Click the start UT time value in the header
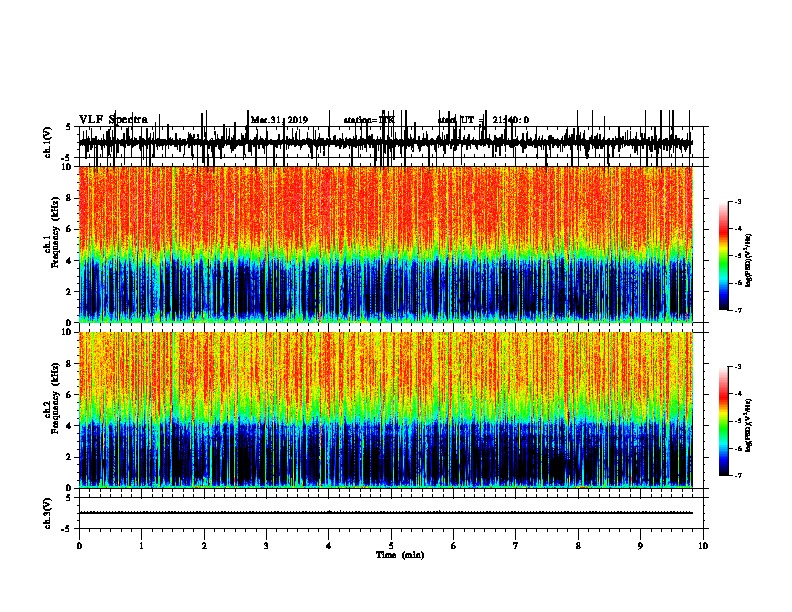This screenshot has width=792, height=612. pyautogui.click(x=511, y=120)
